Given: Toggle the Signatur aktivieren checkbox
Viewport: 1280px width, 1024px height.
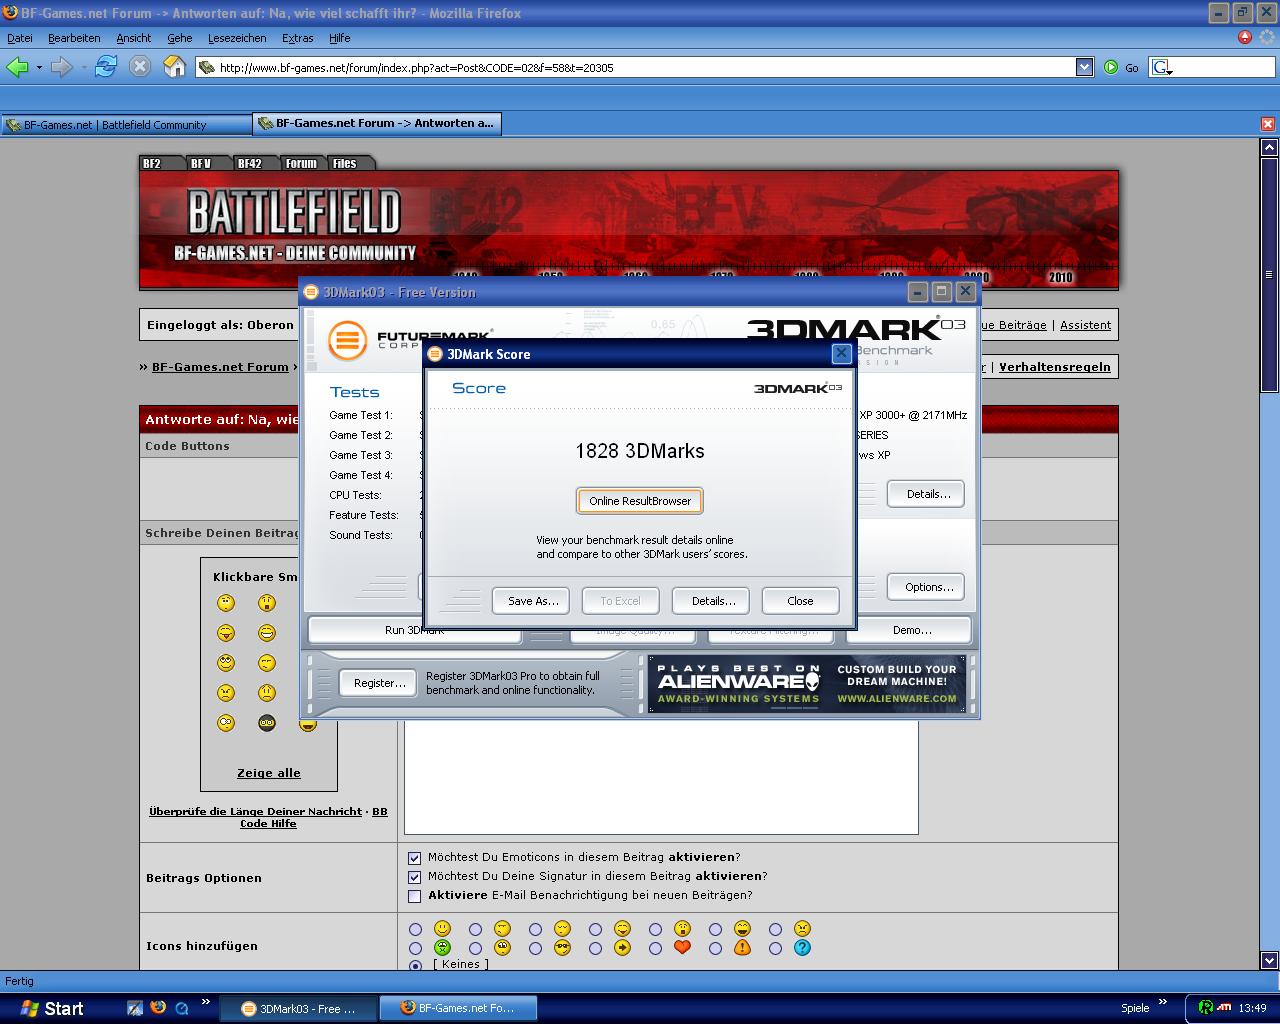Looking at the screenshot, I should pos(415,877).
